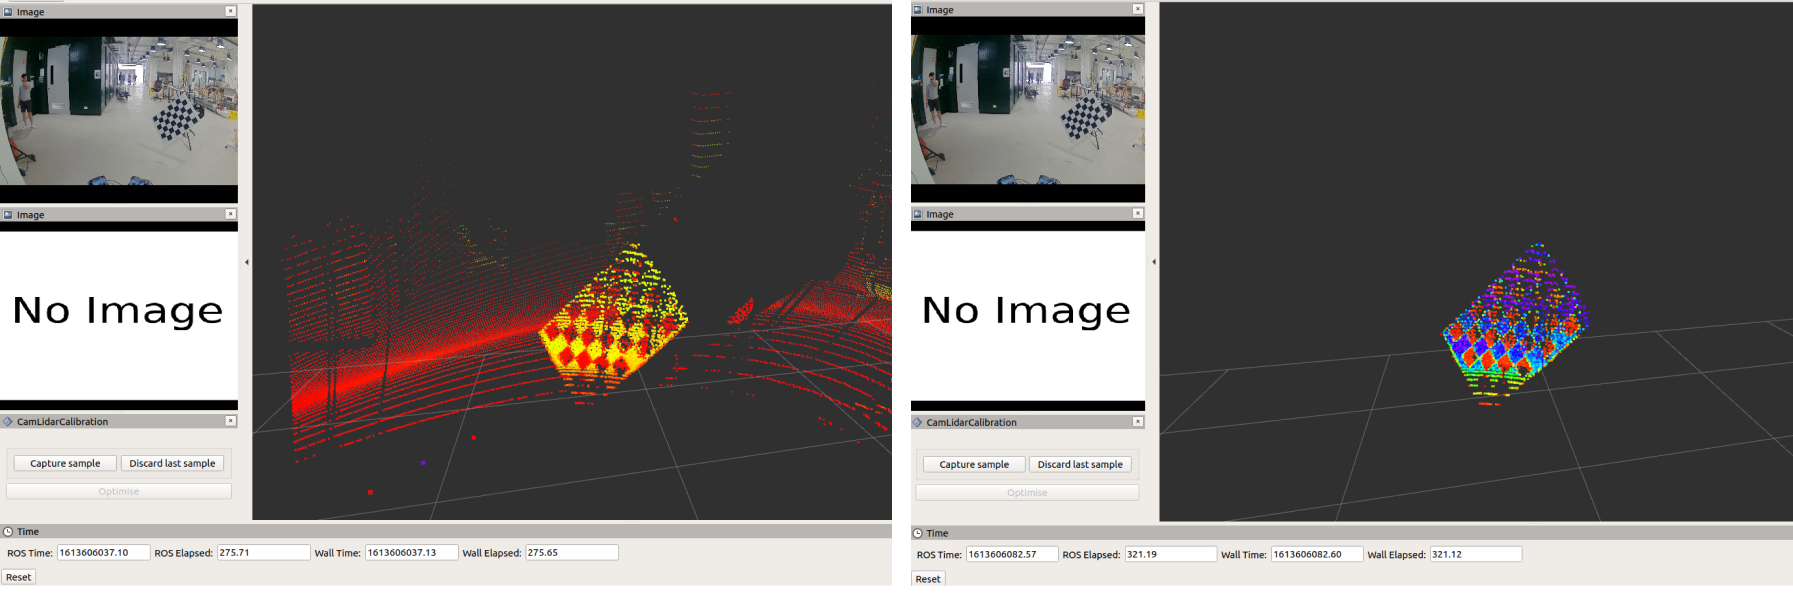Click Wall Elapsed field showing 321.12
This screenshot has height=595, width=1793.
1475,554
